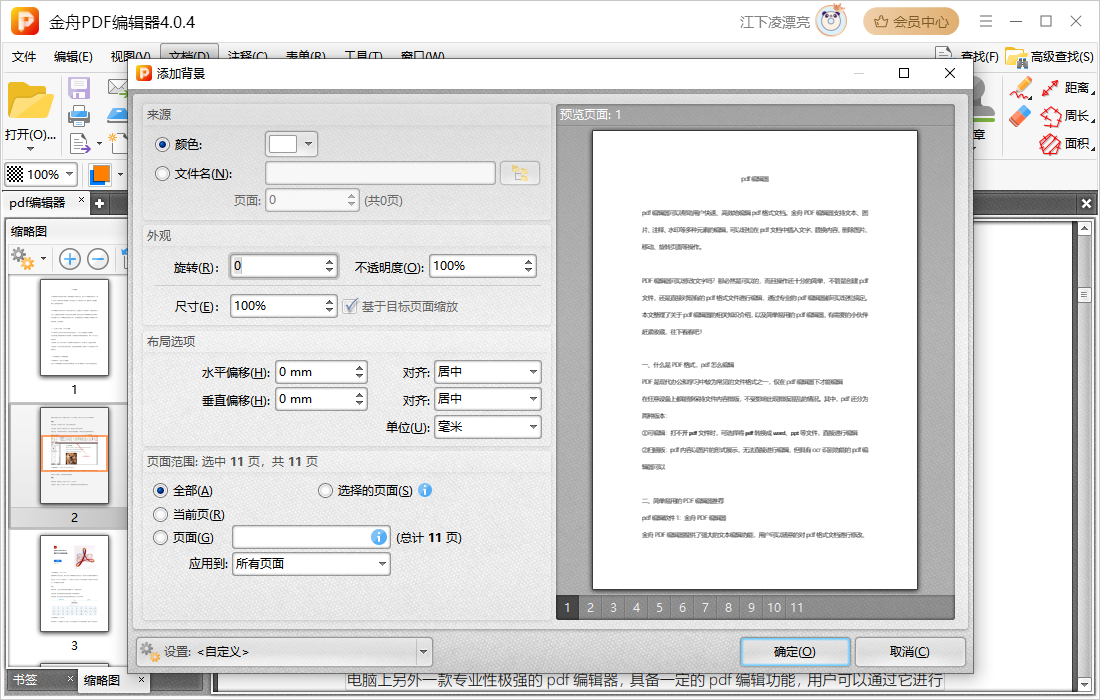Toggle 基于目标页面缩放 checkbox
This screenshot has height=700, width=1100.
tap(349, 307)
